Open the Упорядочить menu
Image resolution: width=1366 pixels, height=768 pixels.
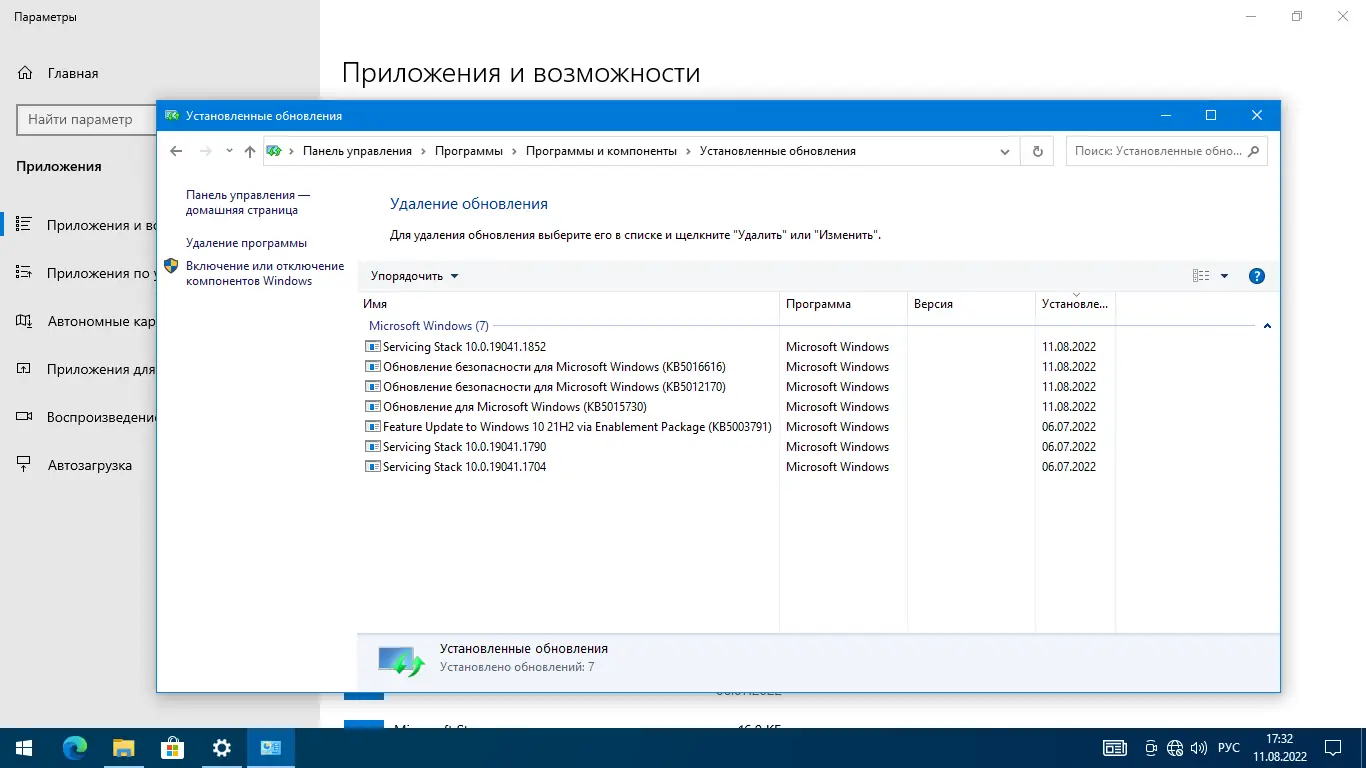coord(414,276)
